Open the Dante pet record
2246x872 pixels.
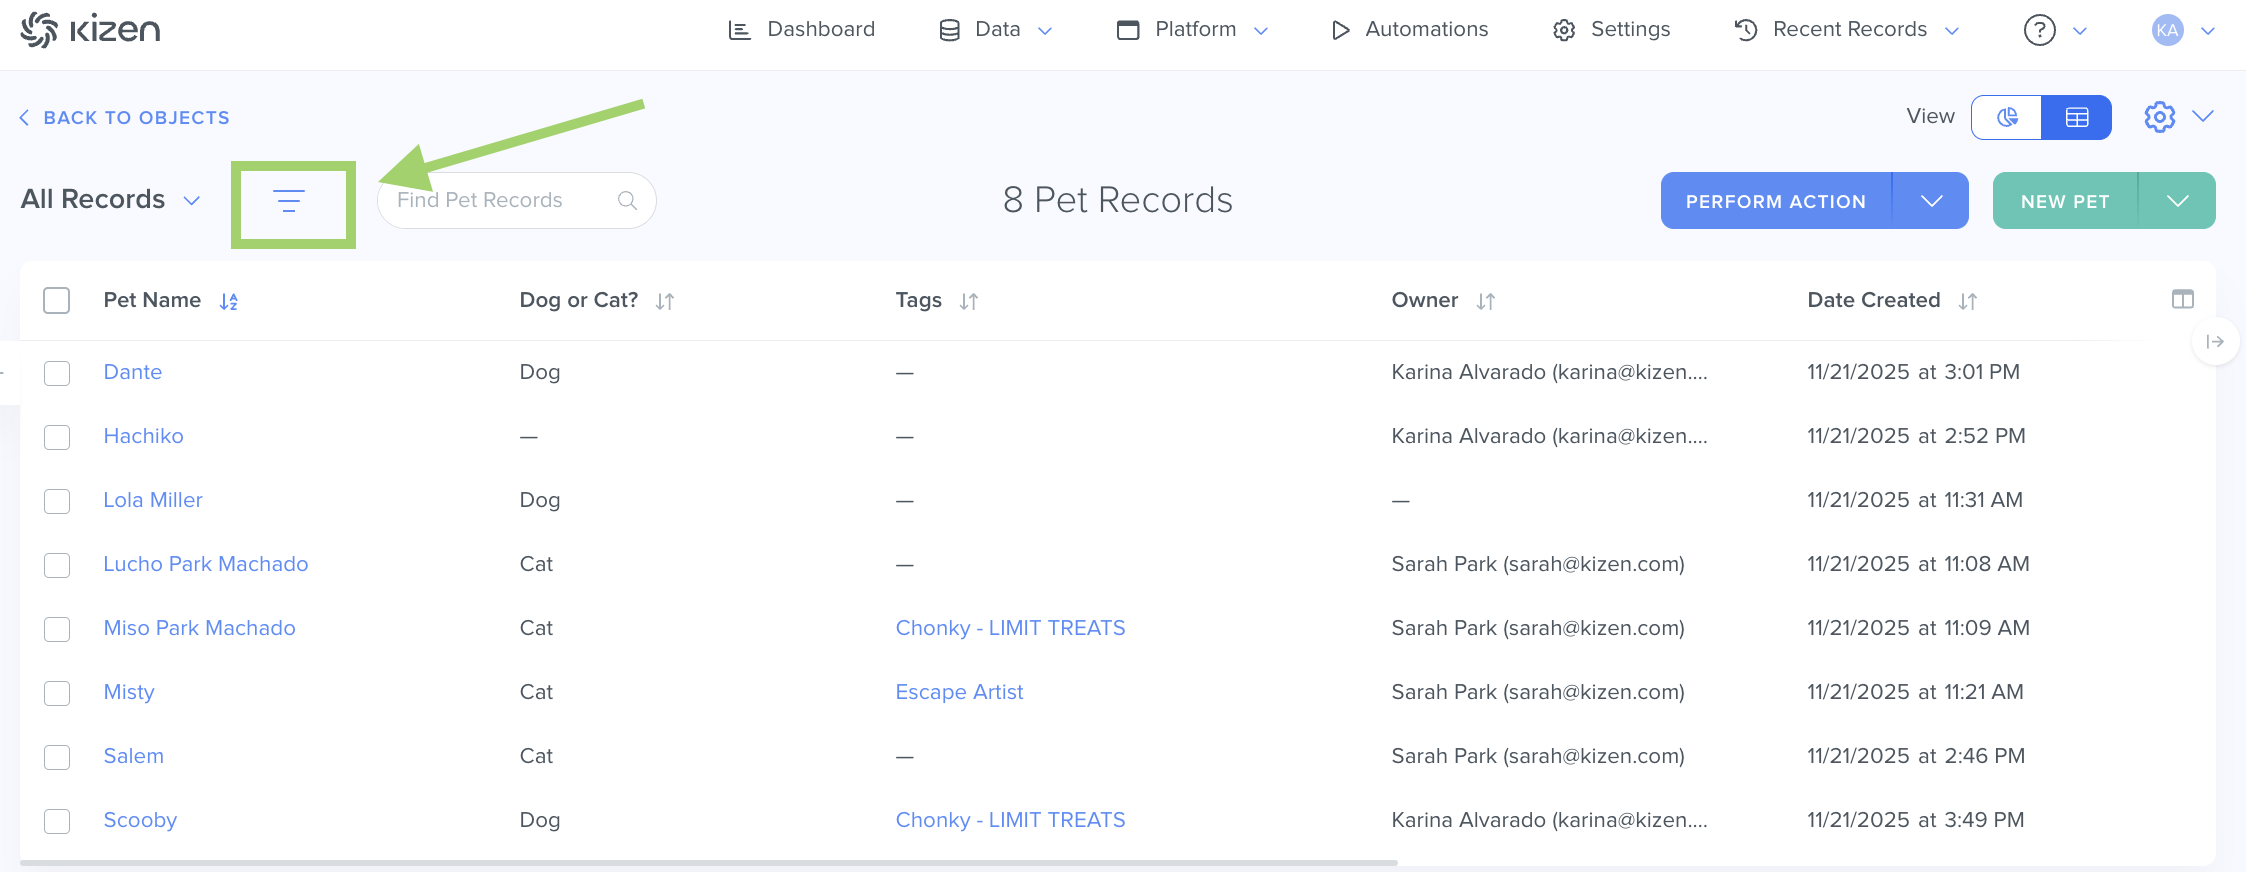coord(133,372)
